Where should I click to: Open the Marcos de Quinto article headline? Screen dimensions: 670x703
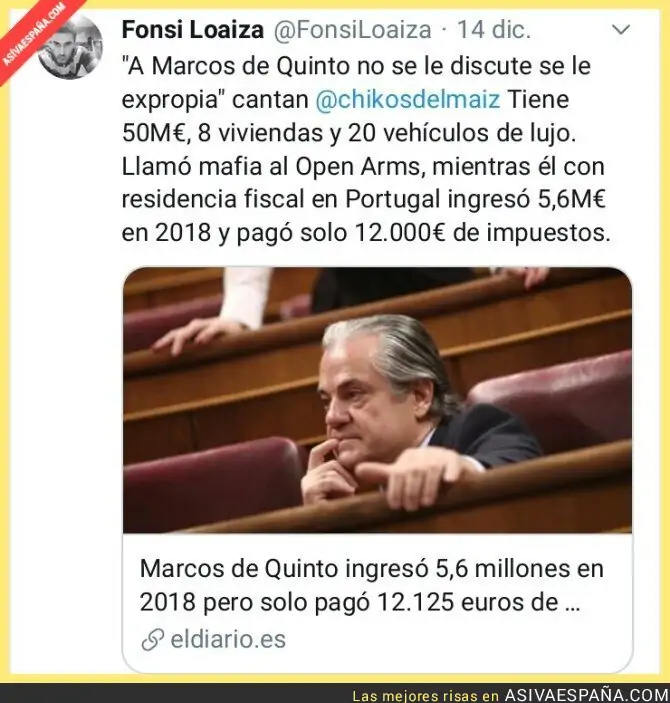point(371,585)
